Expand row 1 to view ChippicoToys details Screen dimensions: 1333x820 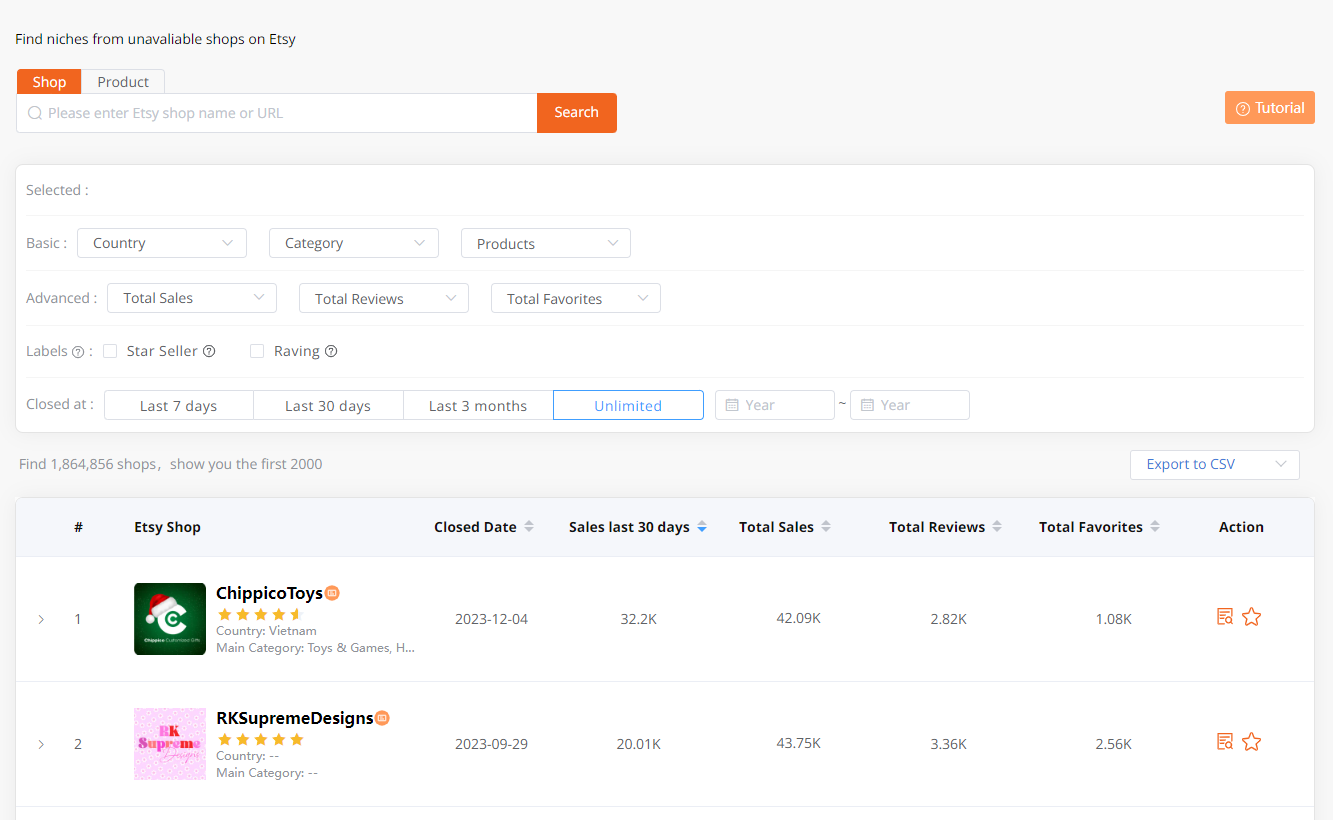pyautogui.click(x=41, y=619)
